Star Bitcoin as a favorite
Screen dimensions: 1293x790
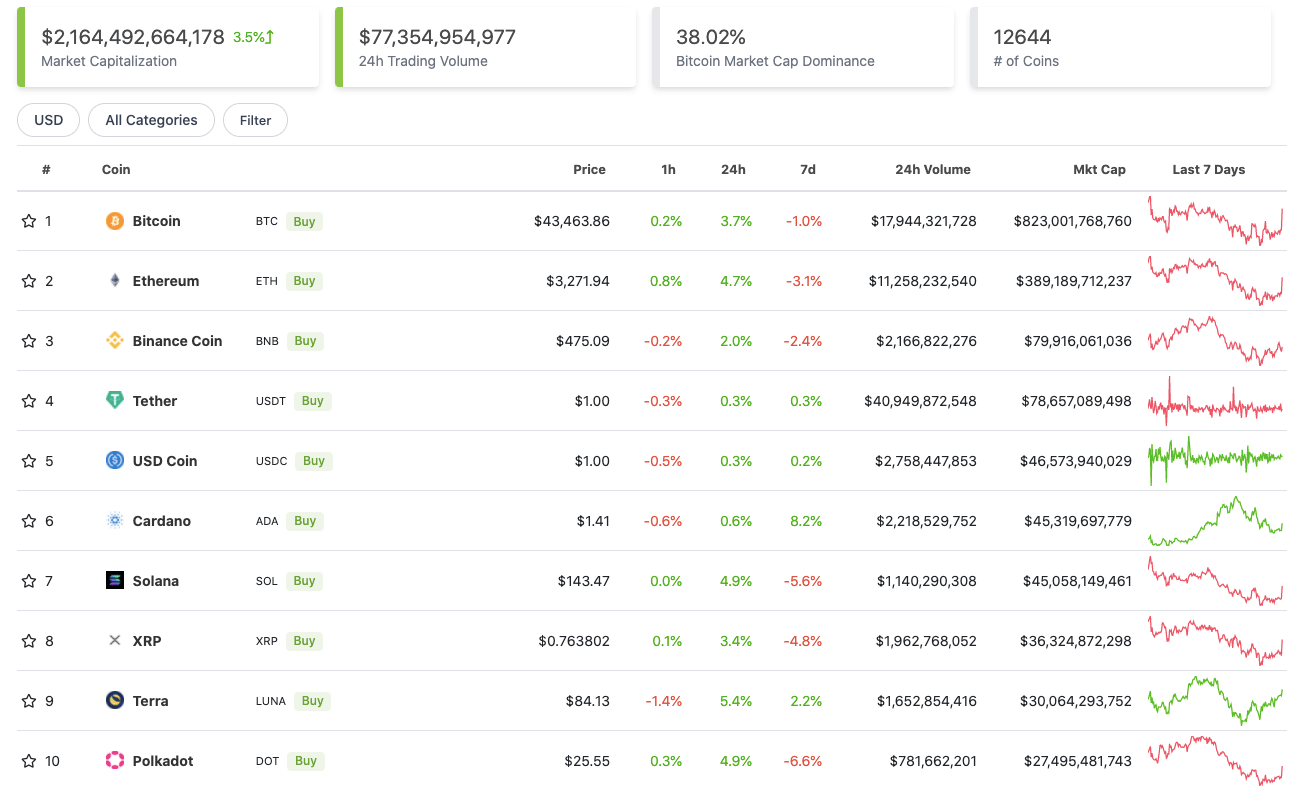(x=29, y=221)
